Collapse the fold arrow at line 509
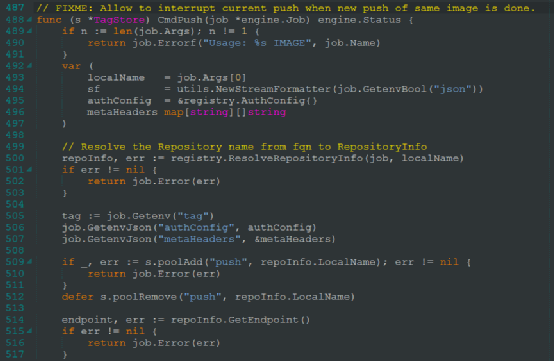554x362 pixels. [x=29, y=262]
